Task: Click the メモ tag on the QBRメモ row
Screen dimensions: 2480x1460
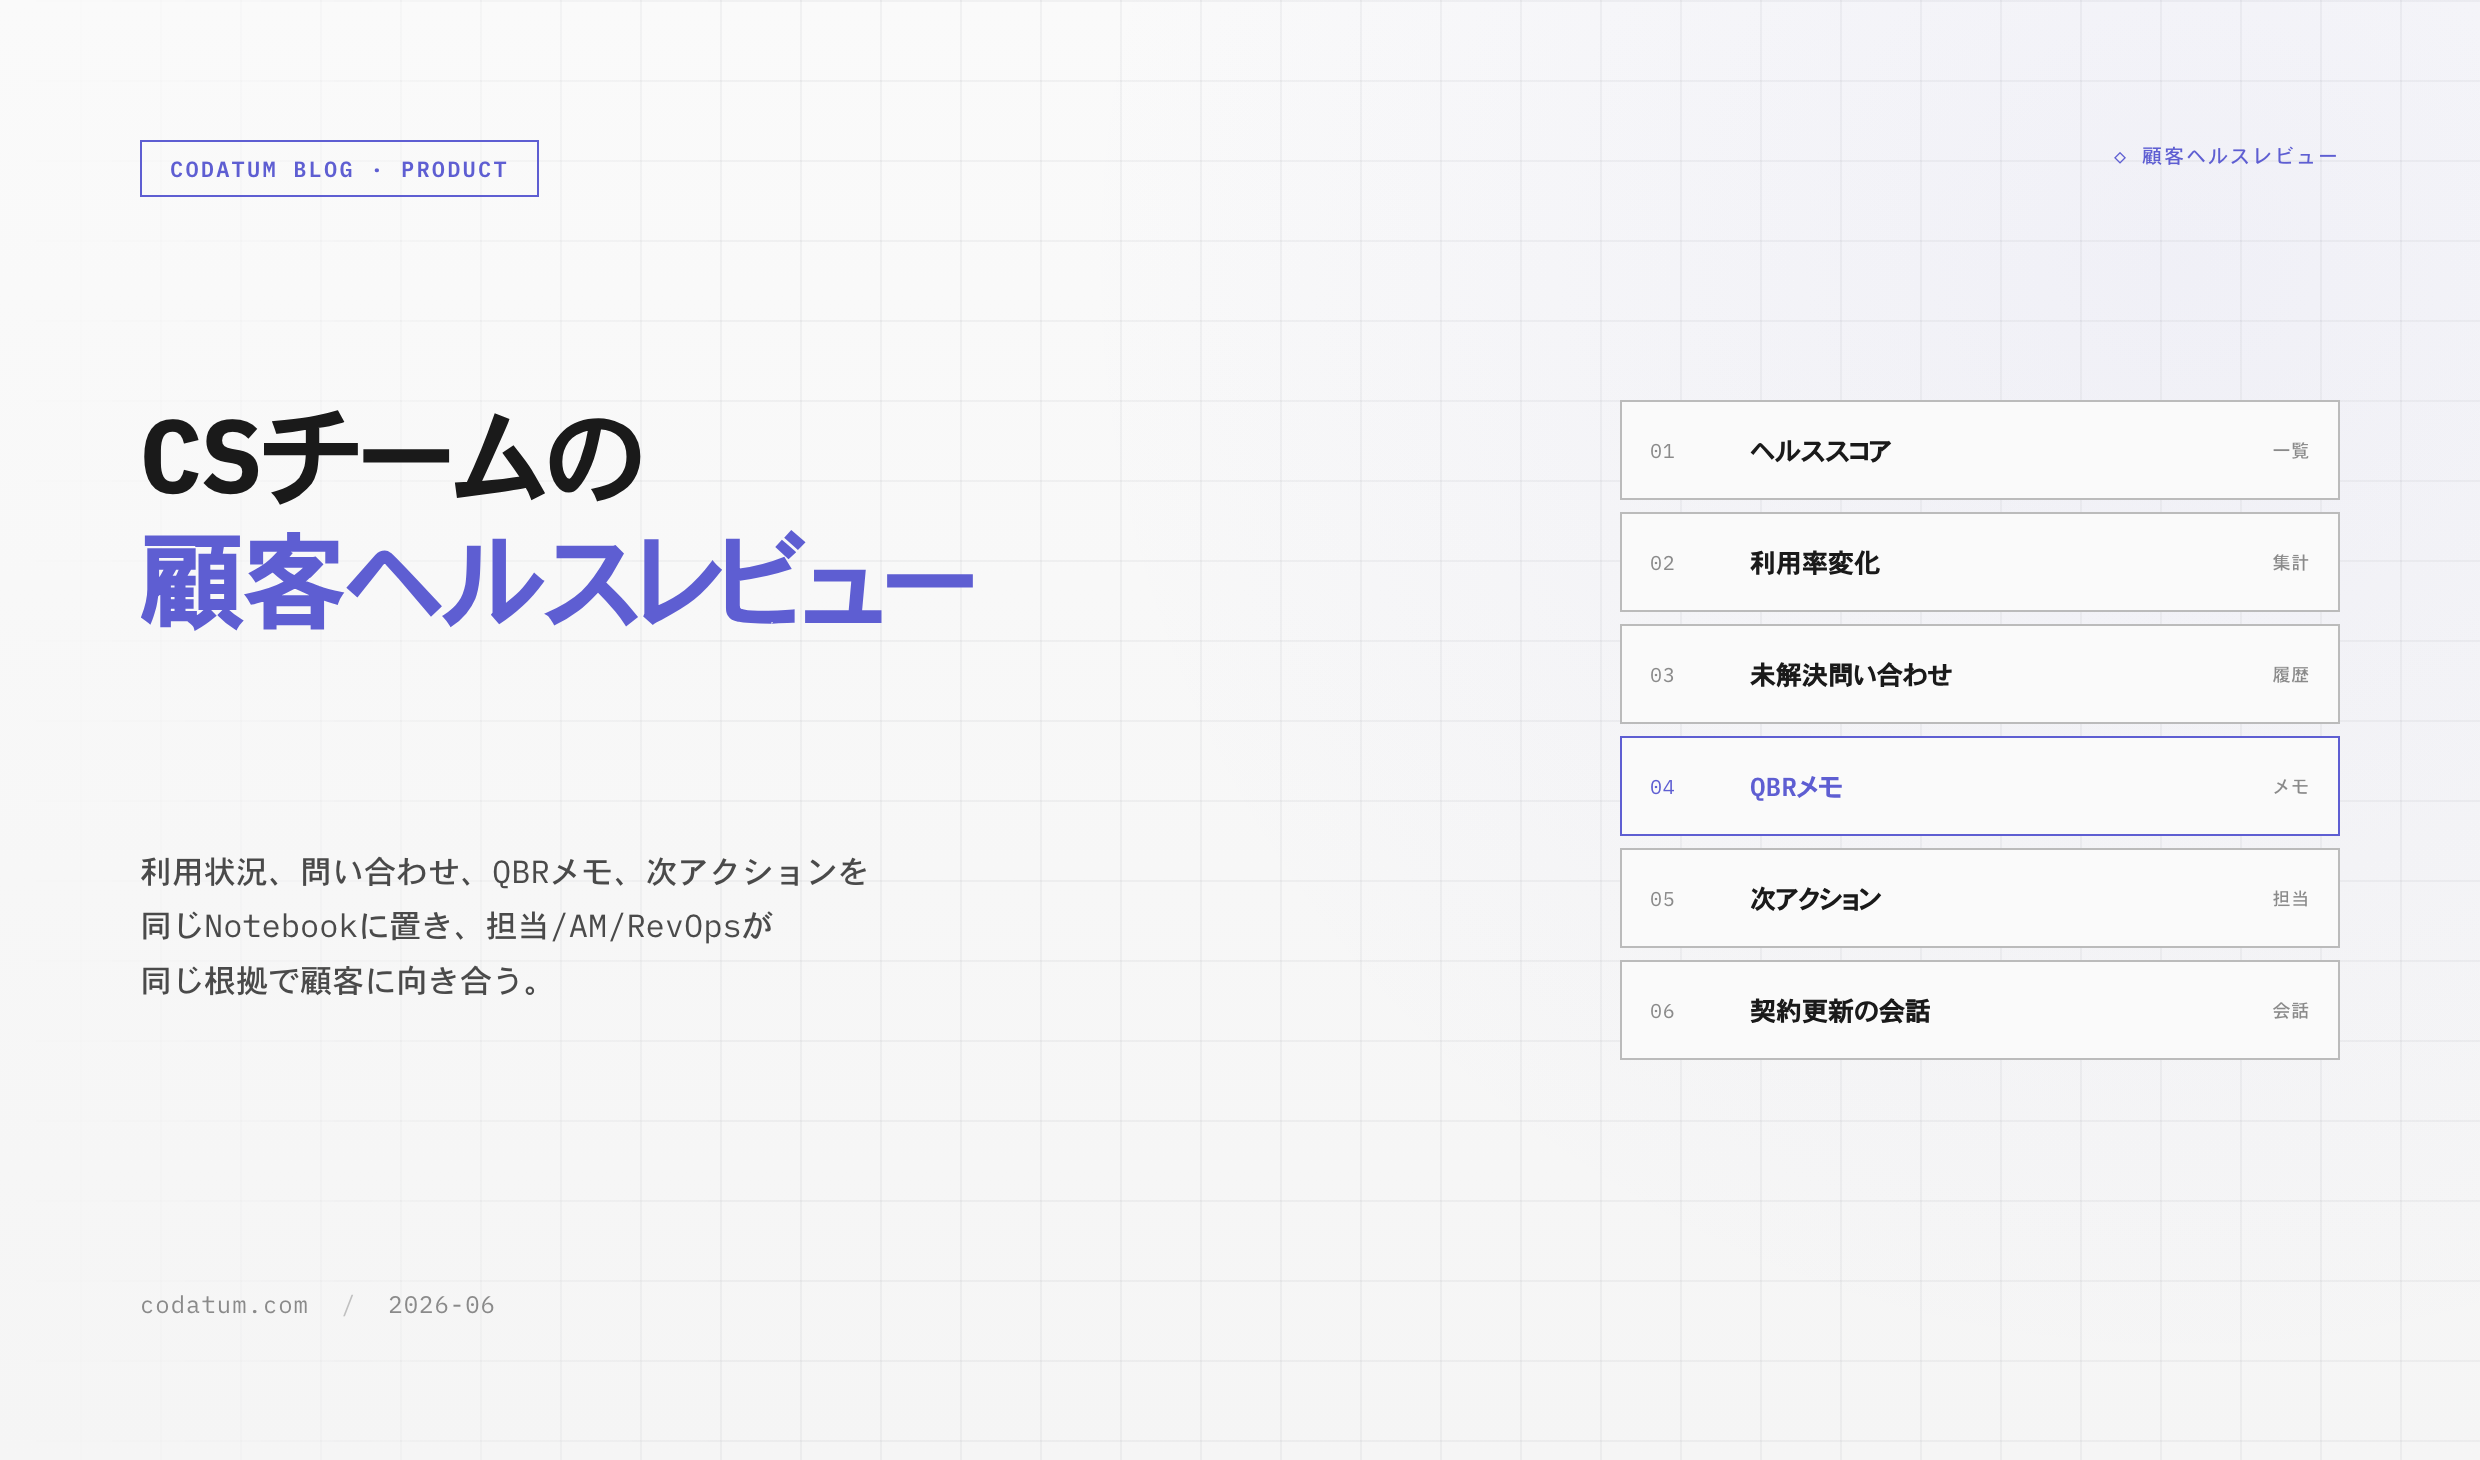Action: [2290, 787]
